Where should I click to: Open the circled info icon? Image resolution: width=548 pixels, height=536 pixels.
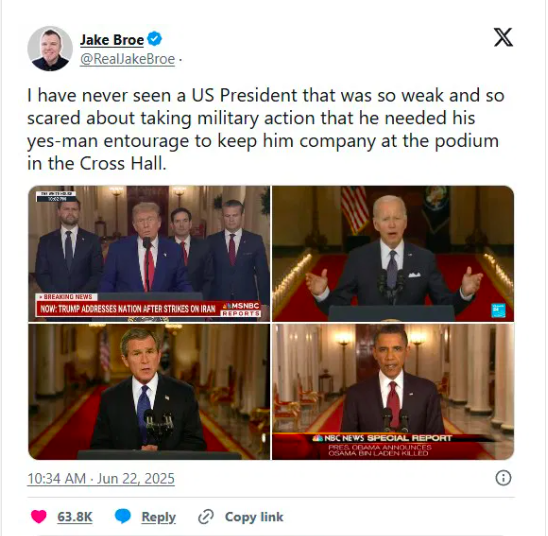tap(503, 478)
